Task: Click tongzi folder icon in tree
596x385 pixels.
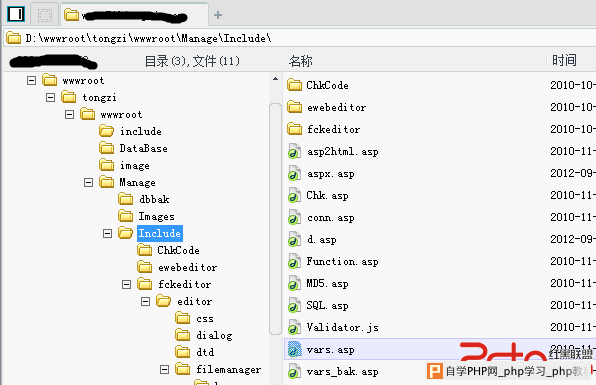Action: pos(69,97)
